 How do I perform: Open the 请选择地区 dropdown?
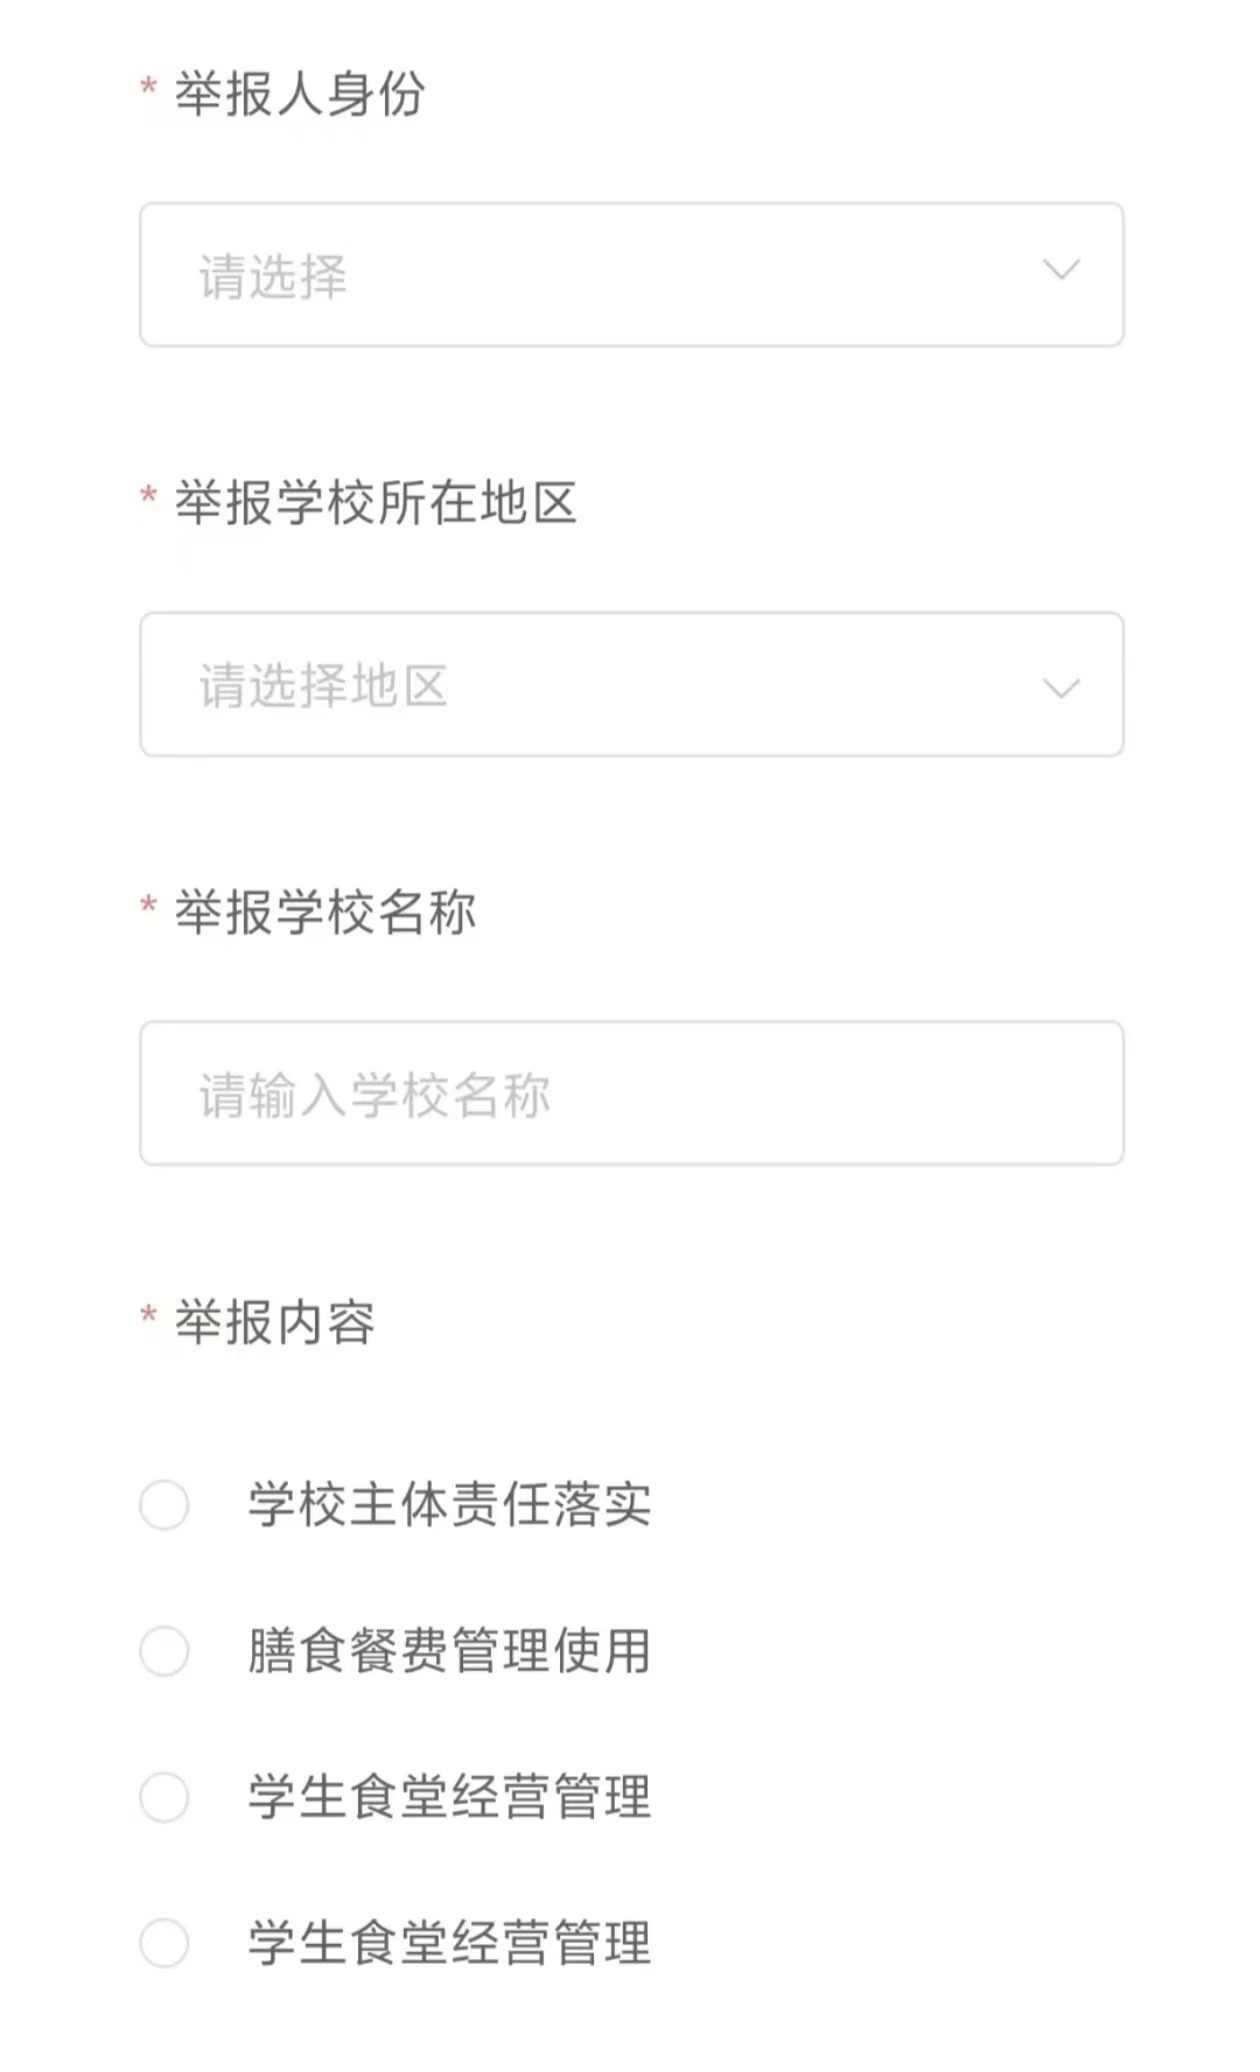[630, 685]
